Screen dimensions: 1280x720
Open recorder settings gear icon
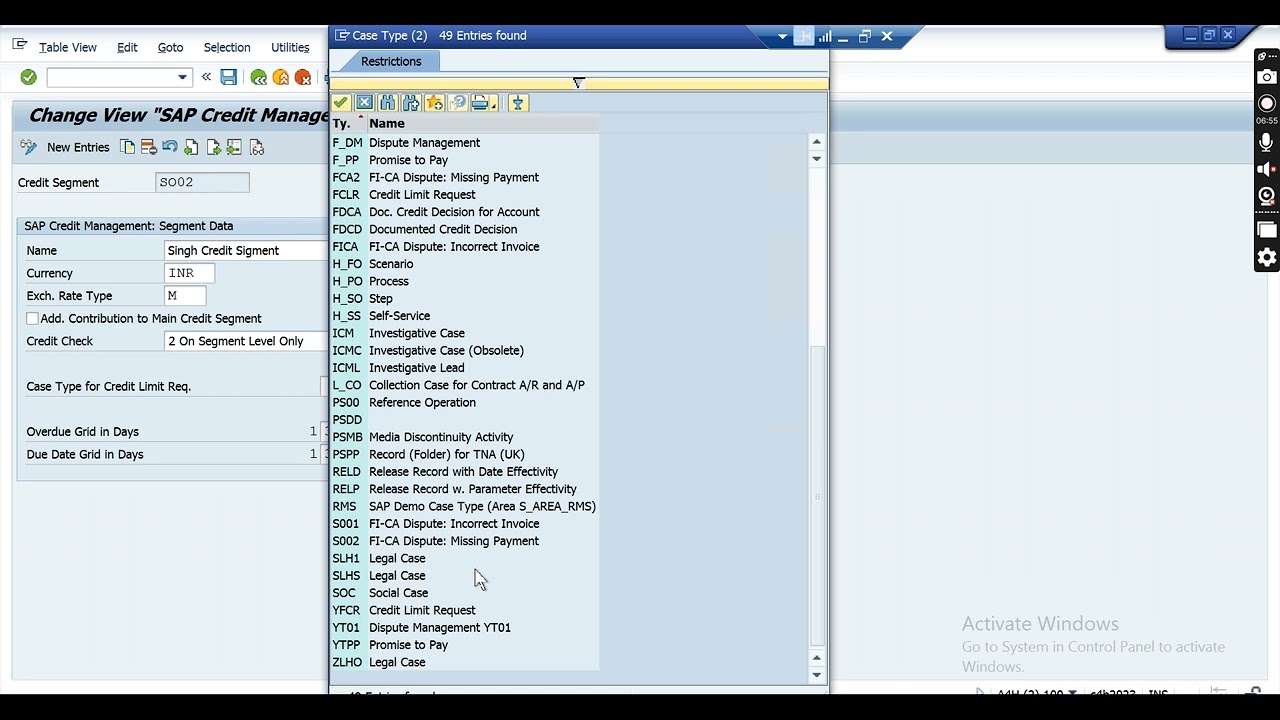coord(1267,258)
